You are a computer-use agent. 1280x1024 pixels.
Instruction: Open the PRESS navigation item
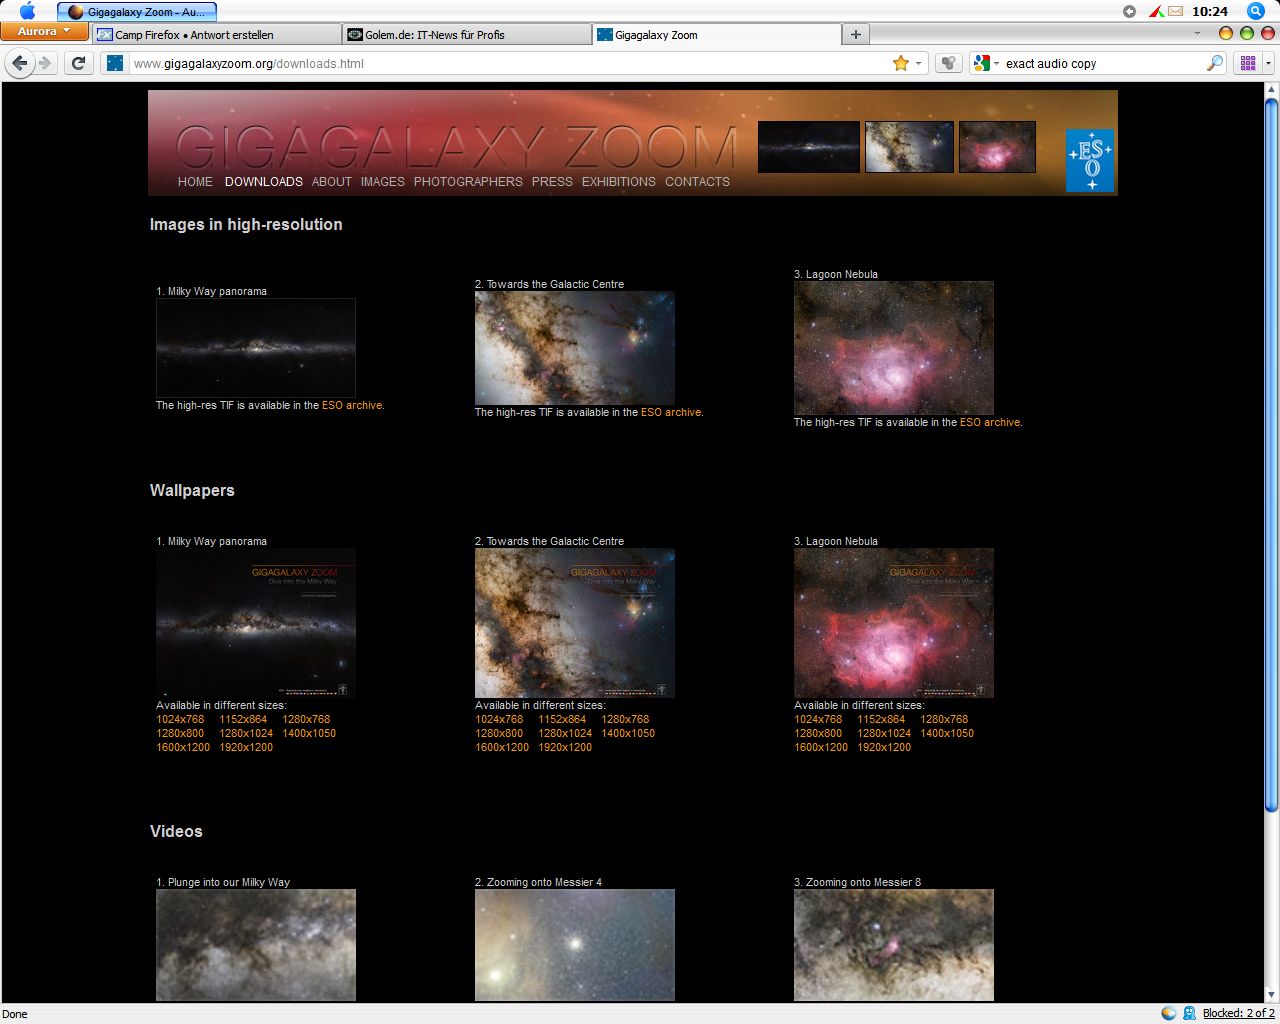click(x=552, y=182)
